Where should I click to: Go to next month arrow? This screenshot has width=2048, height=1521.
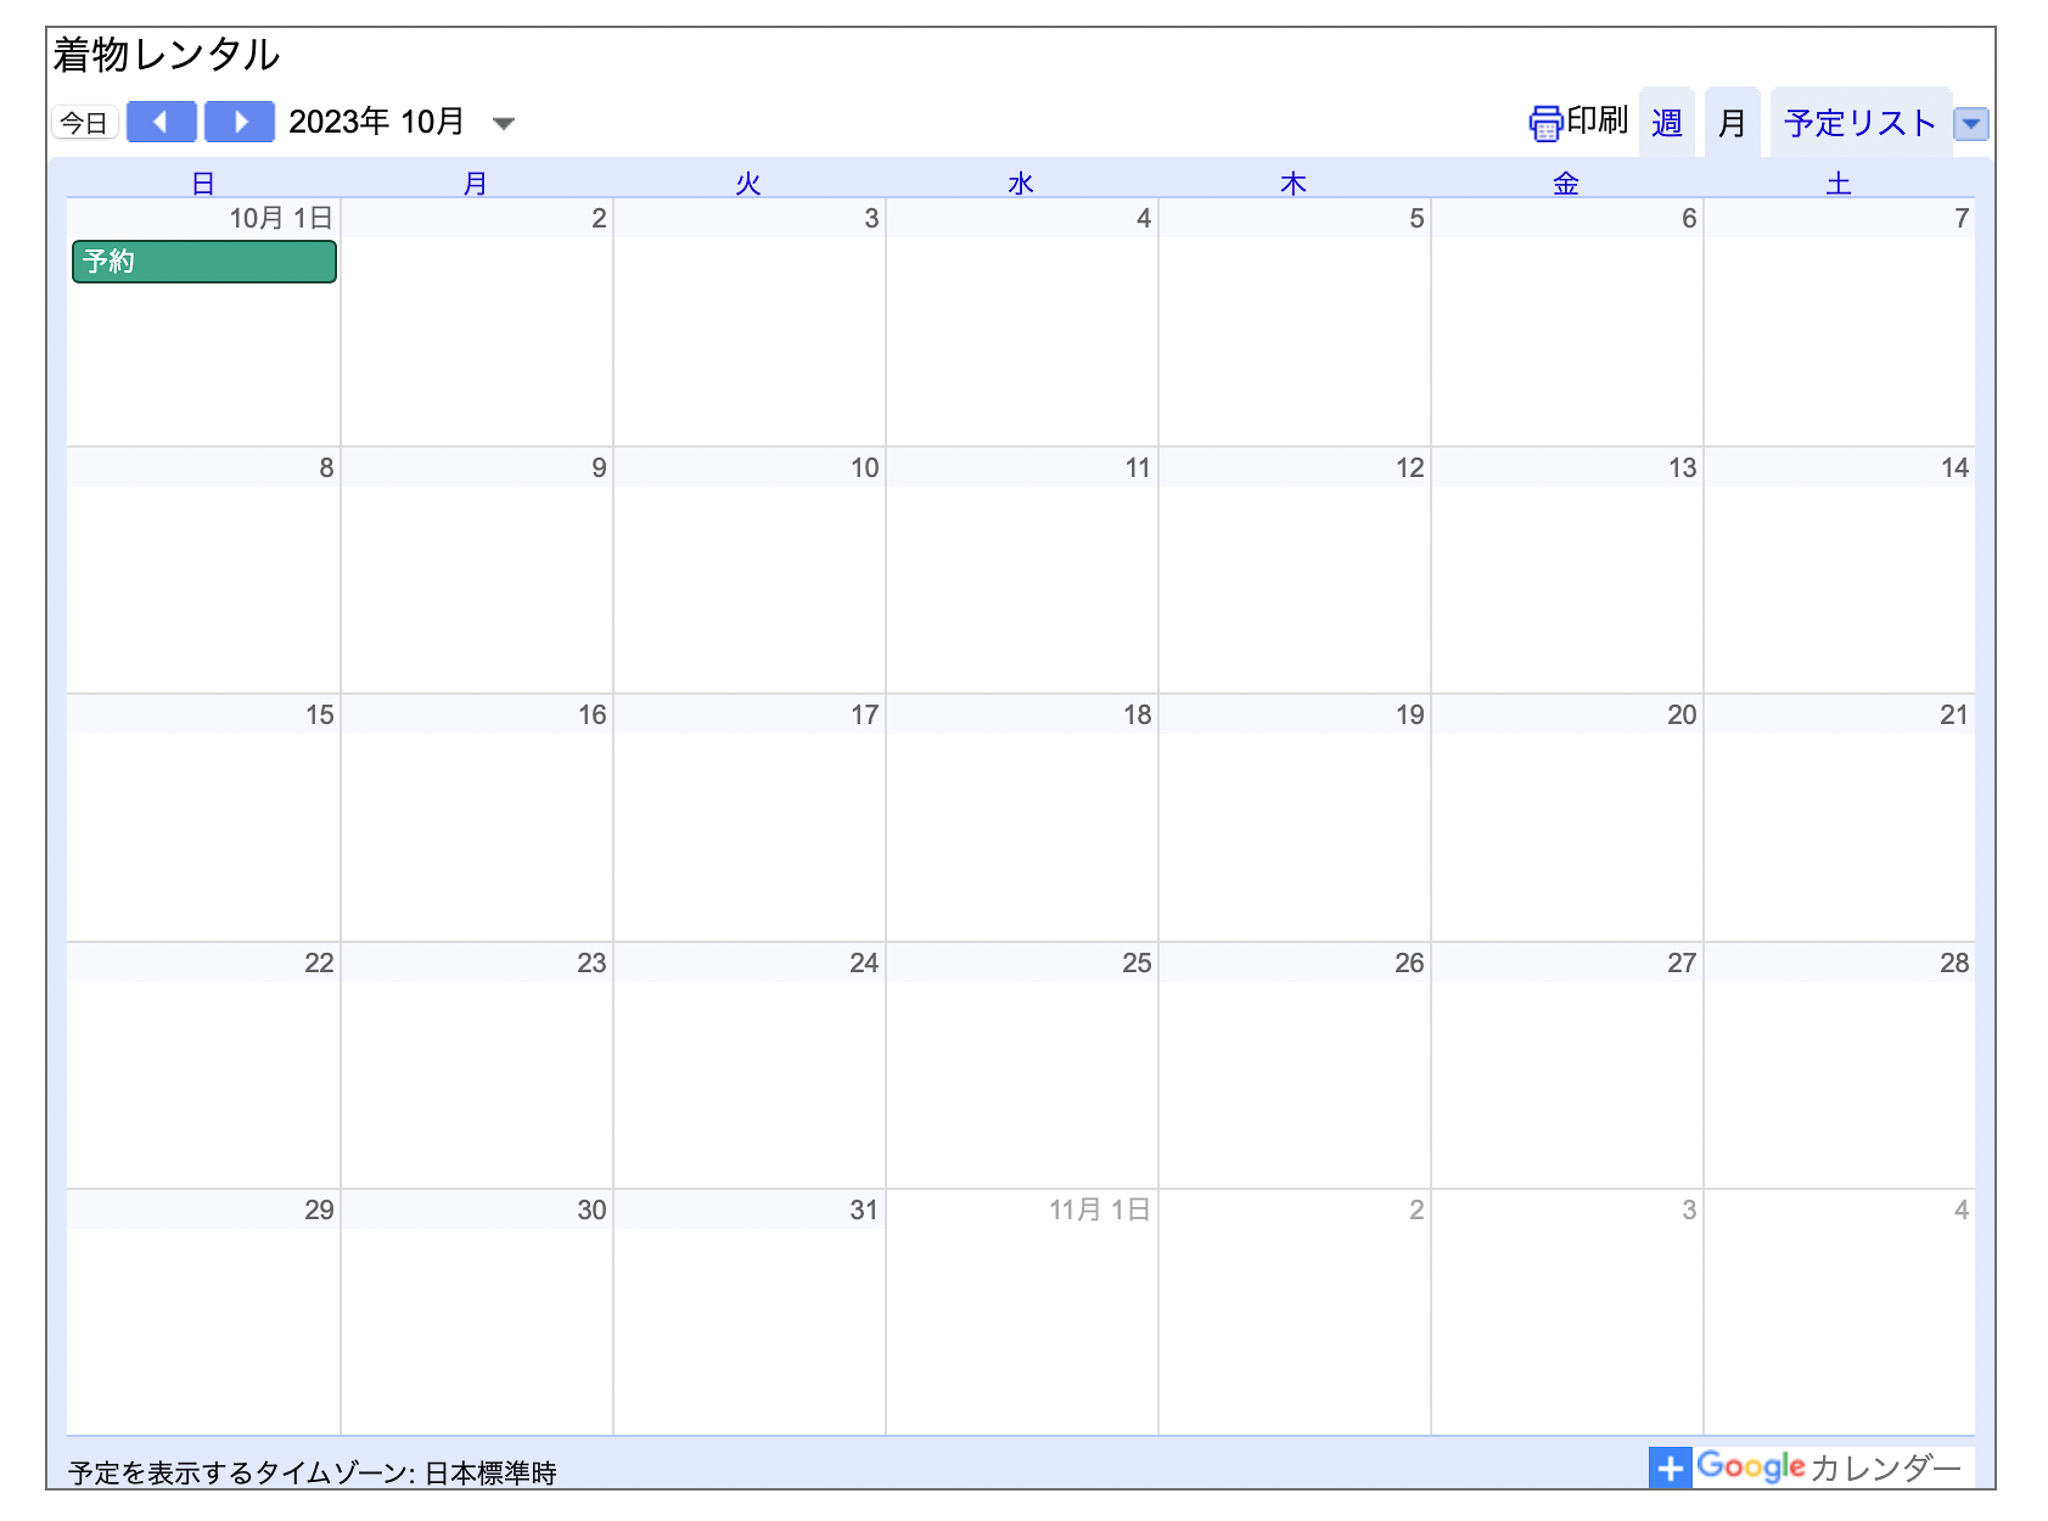point(239,122)
